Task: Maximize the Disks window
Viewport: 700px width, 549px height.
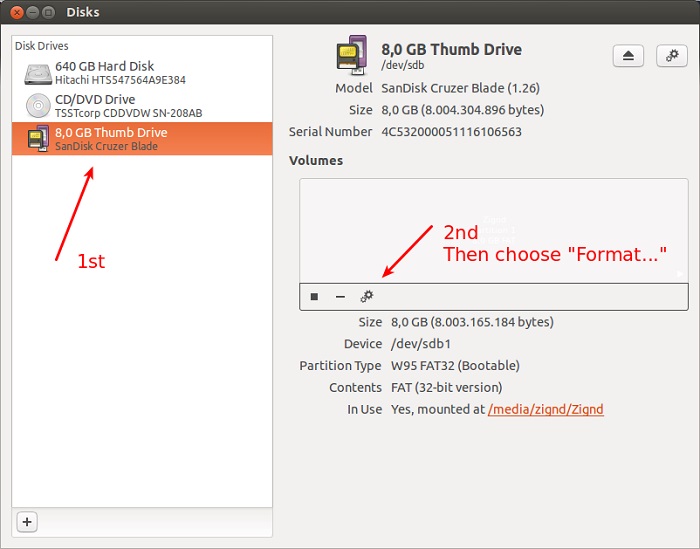Action: click(x=49, y=12)
